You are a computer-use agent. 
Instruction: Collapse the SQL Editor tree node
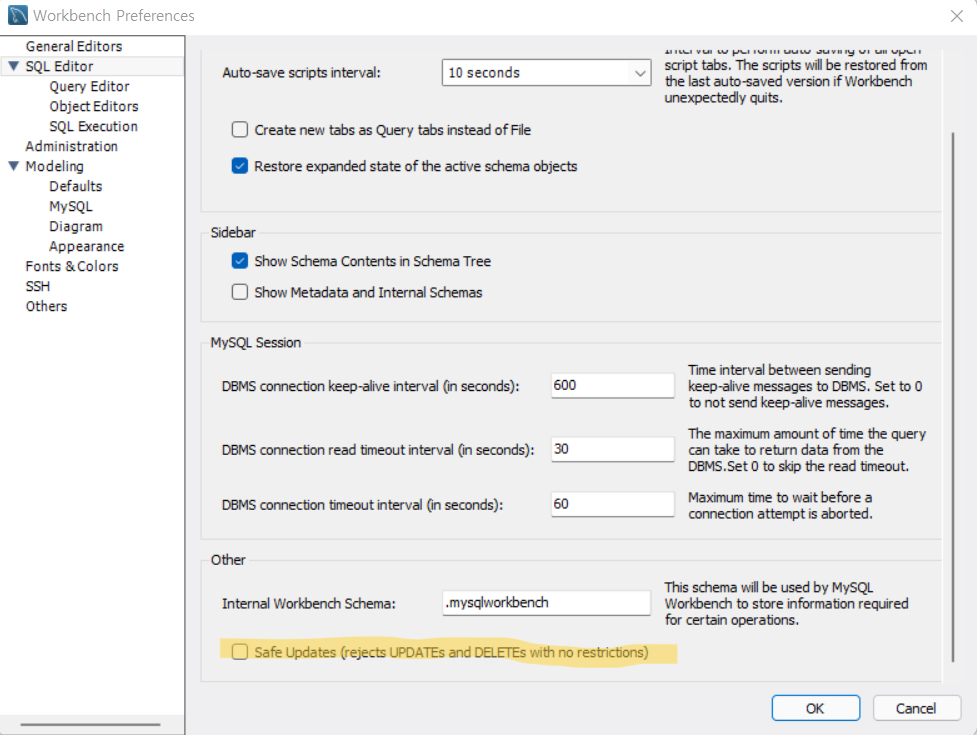pos(13,66)
